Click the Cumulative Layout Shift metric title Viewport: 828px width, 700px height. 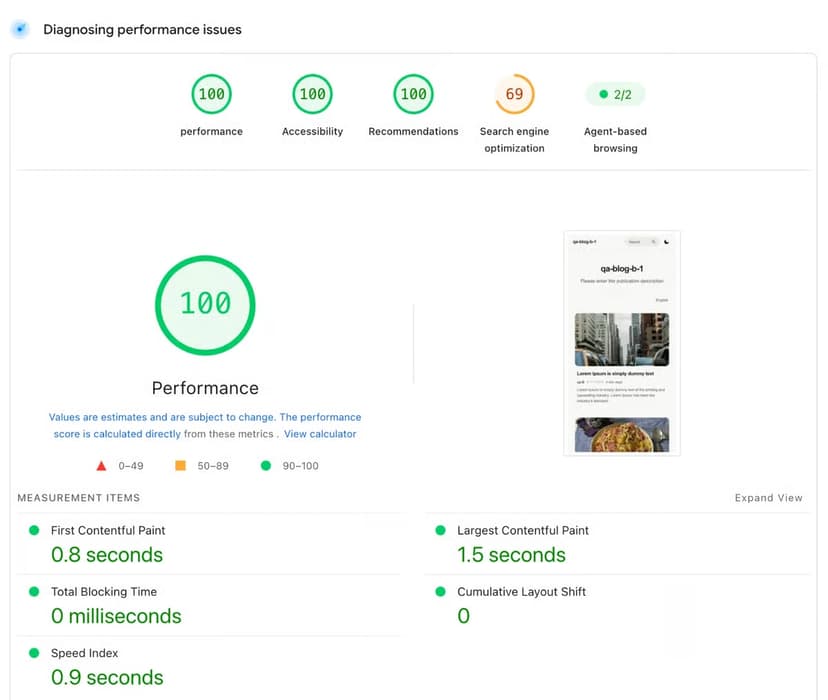click(521, 592)
